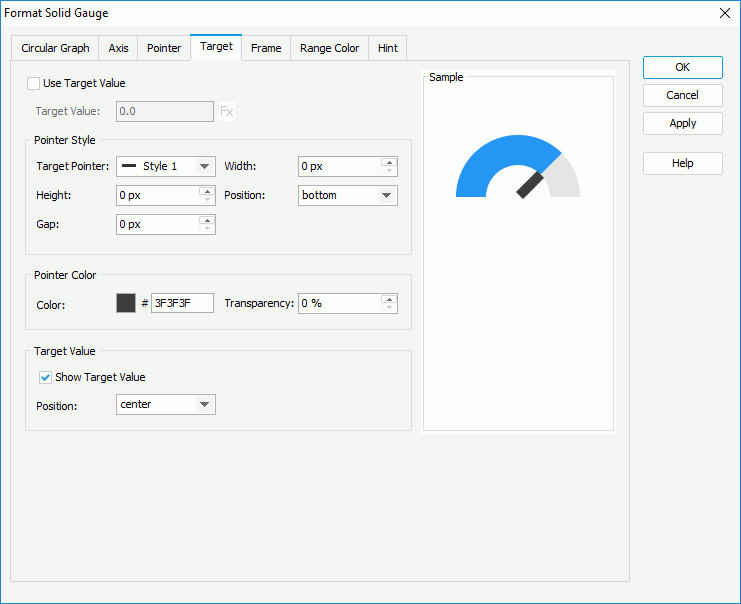Screen dimensions: 741x604
Task: Switch to the Circular Graph tab
Action: 55,48
